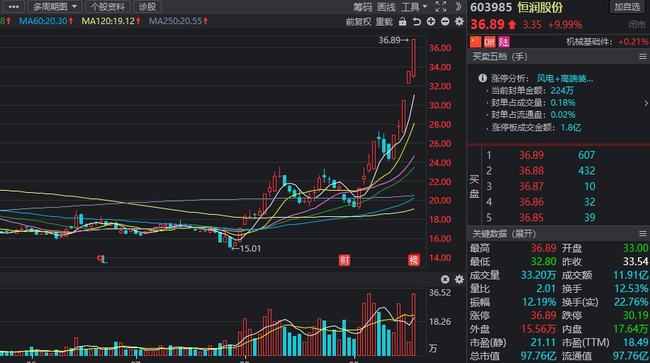
Task: Expand the 工具 tools dropdown
Action: [414, 7]
